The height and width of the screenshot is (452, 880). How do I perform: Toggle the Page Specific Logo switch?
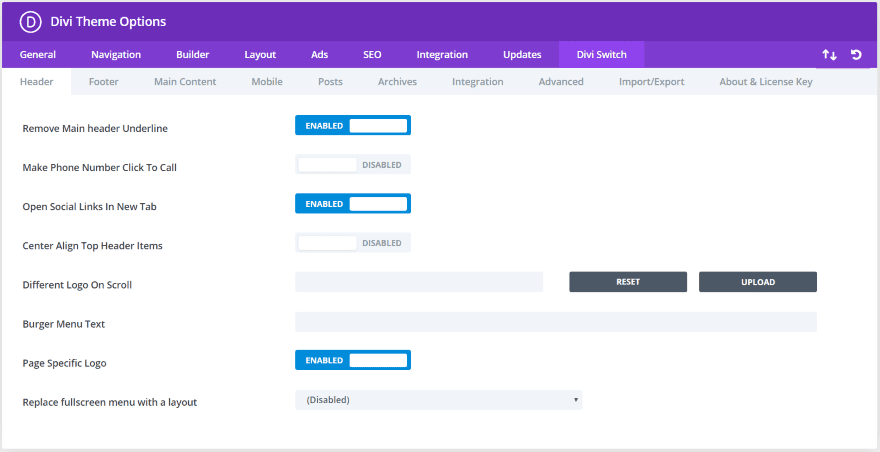coord(353,360)
